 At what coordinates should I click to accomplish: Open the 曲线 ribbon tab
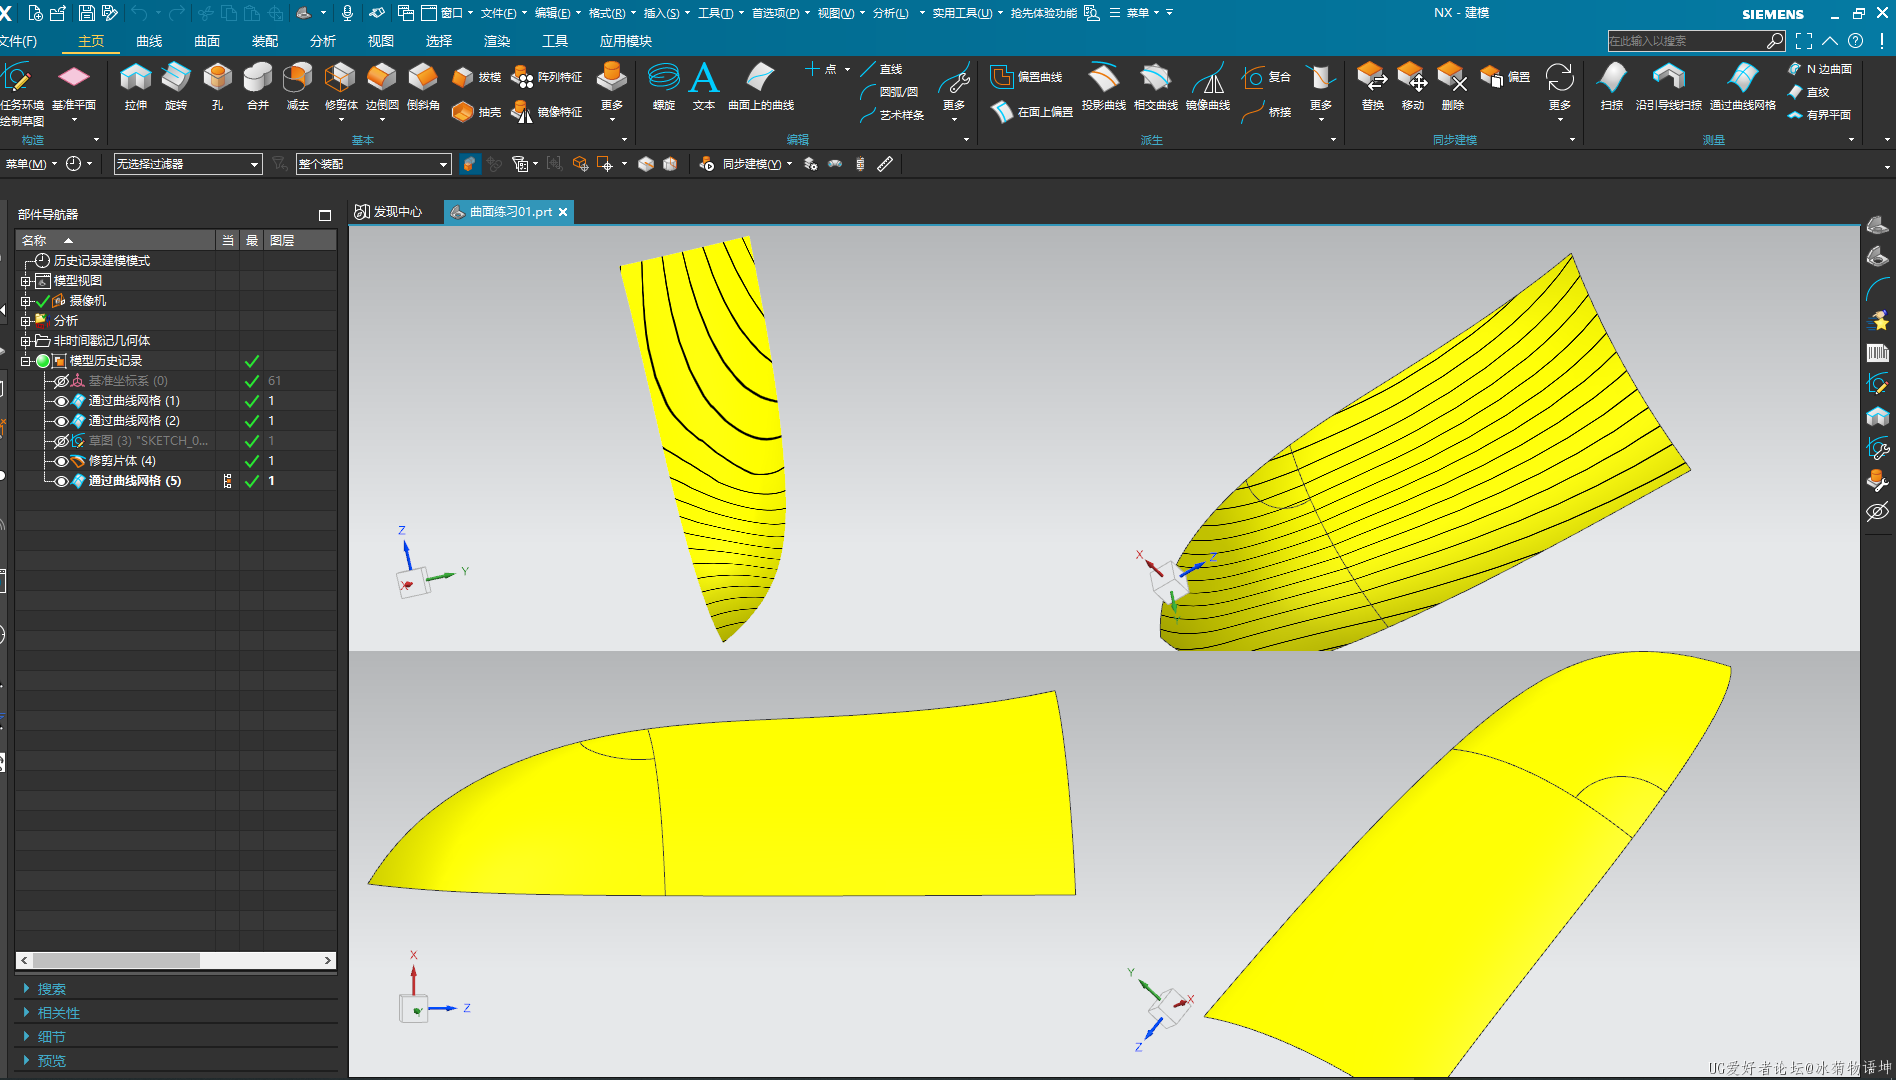pos(149,41)
